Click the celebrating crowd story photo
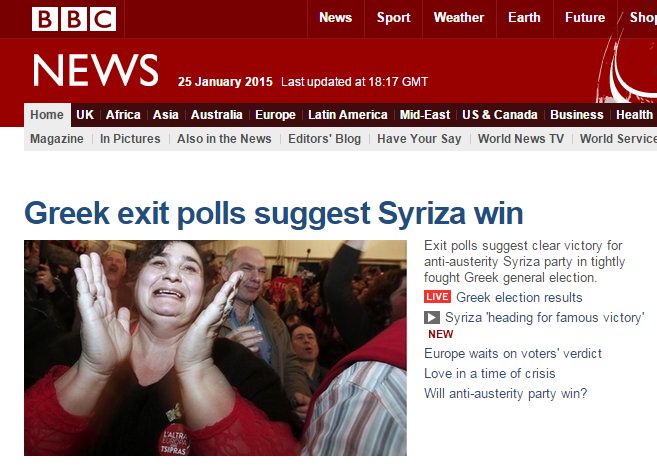The width and height of the screenshot is (657, 470). coord(215,348)
